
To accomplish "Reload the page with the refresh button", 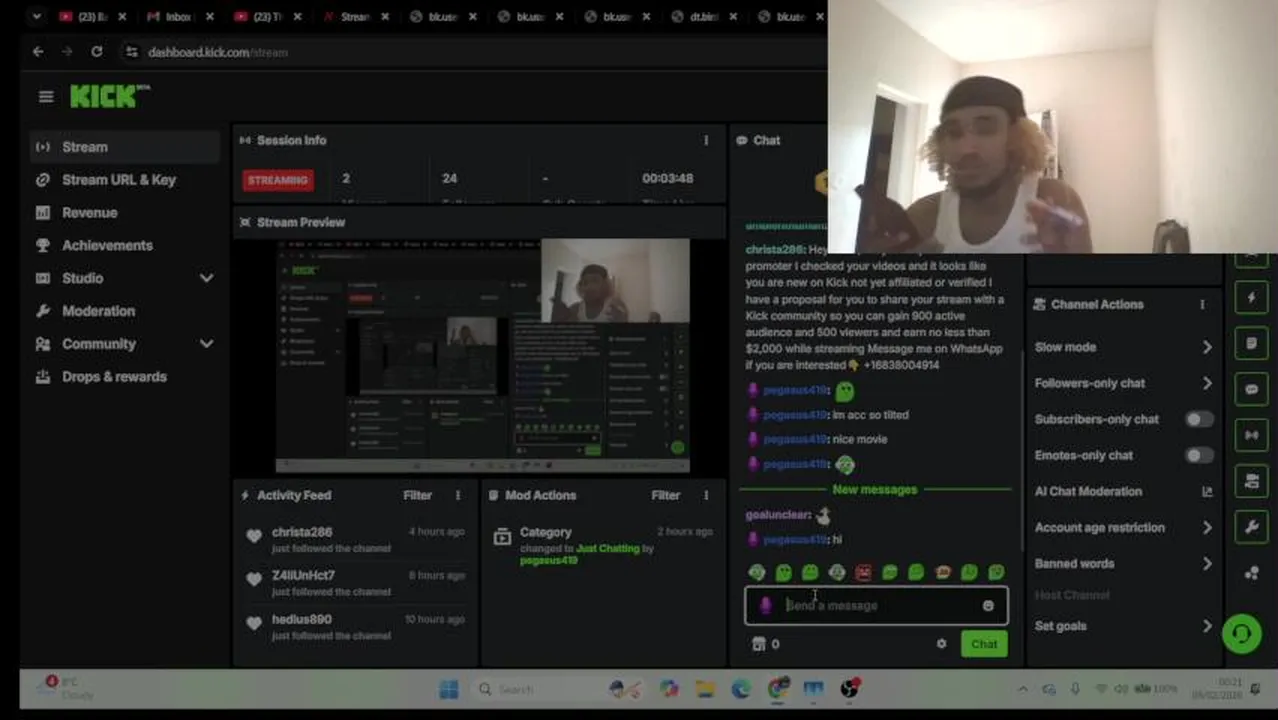I will 96,52.
